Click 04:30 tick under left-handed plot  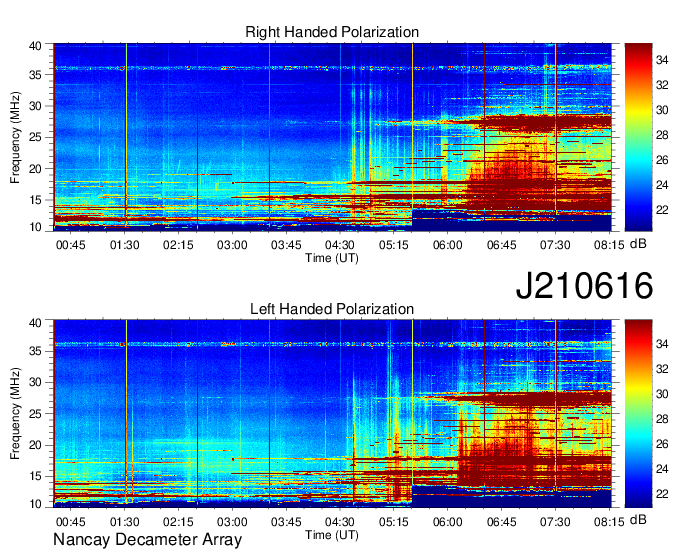tap(340, 522)
